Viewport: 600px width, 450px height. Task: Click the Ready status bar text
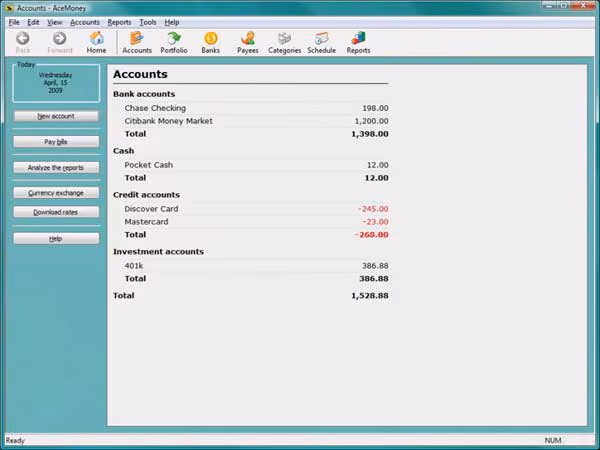(15, 440)
